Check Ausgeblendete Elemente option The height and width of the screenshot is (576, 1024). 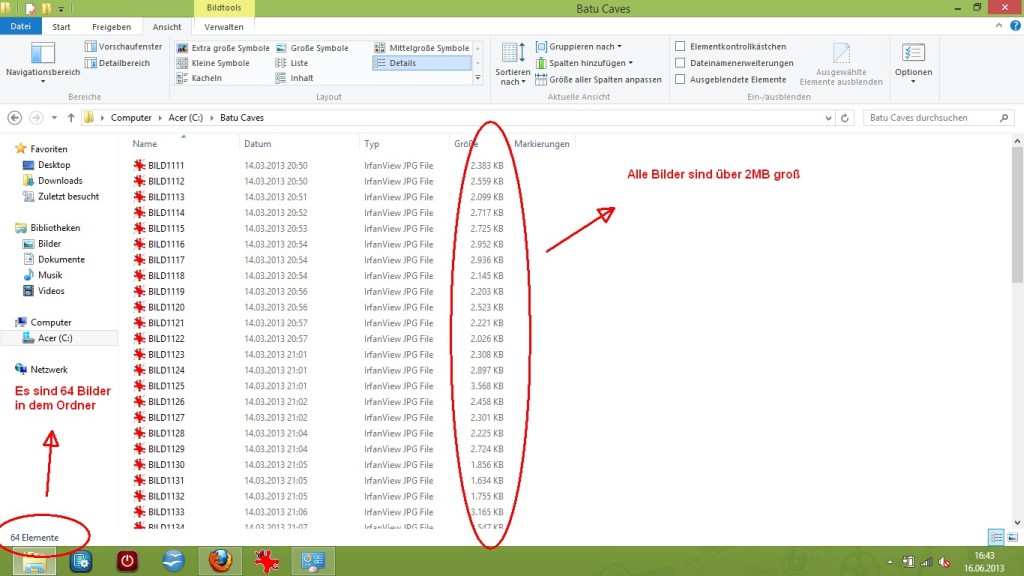[681, 79]
